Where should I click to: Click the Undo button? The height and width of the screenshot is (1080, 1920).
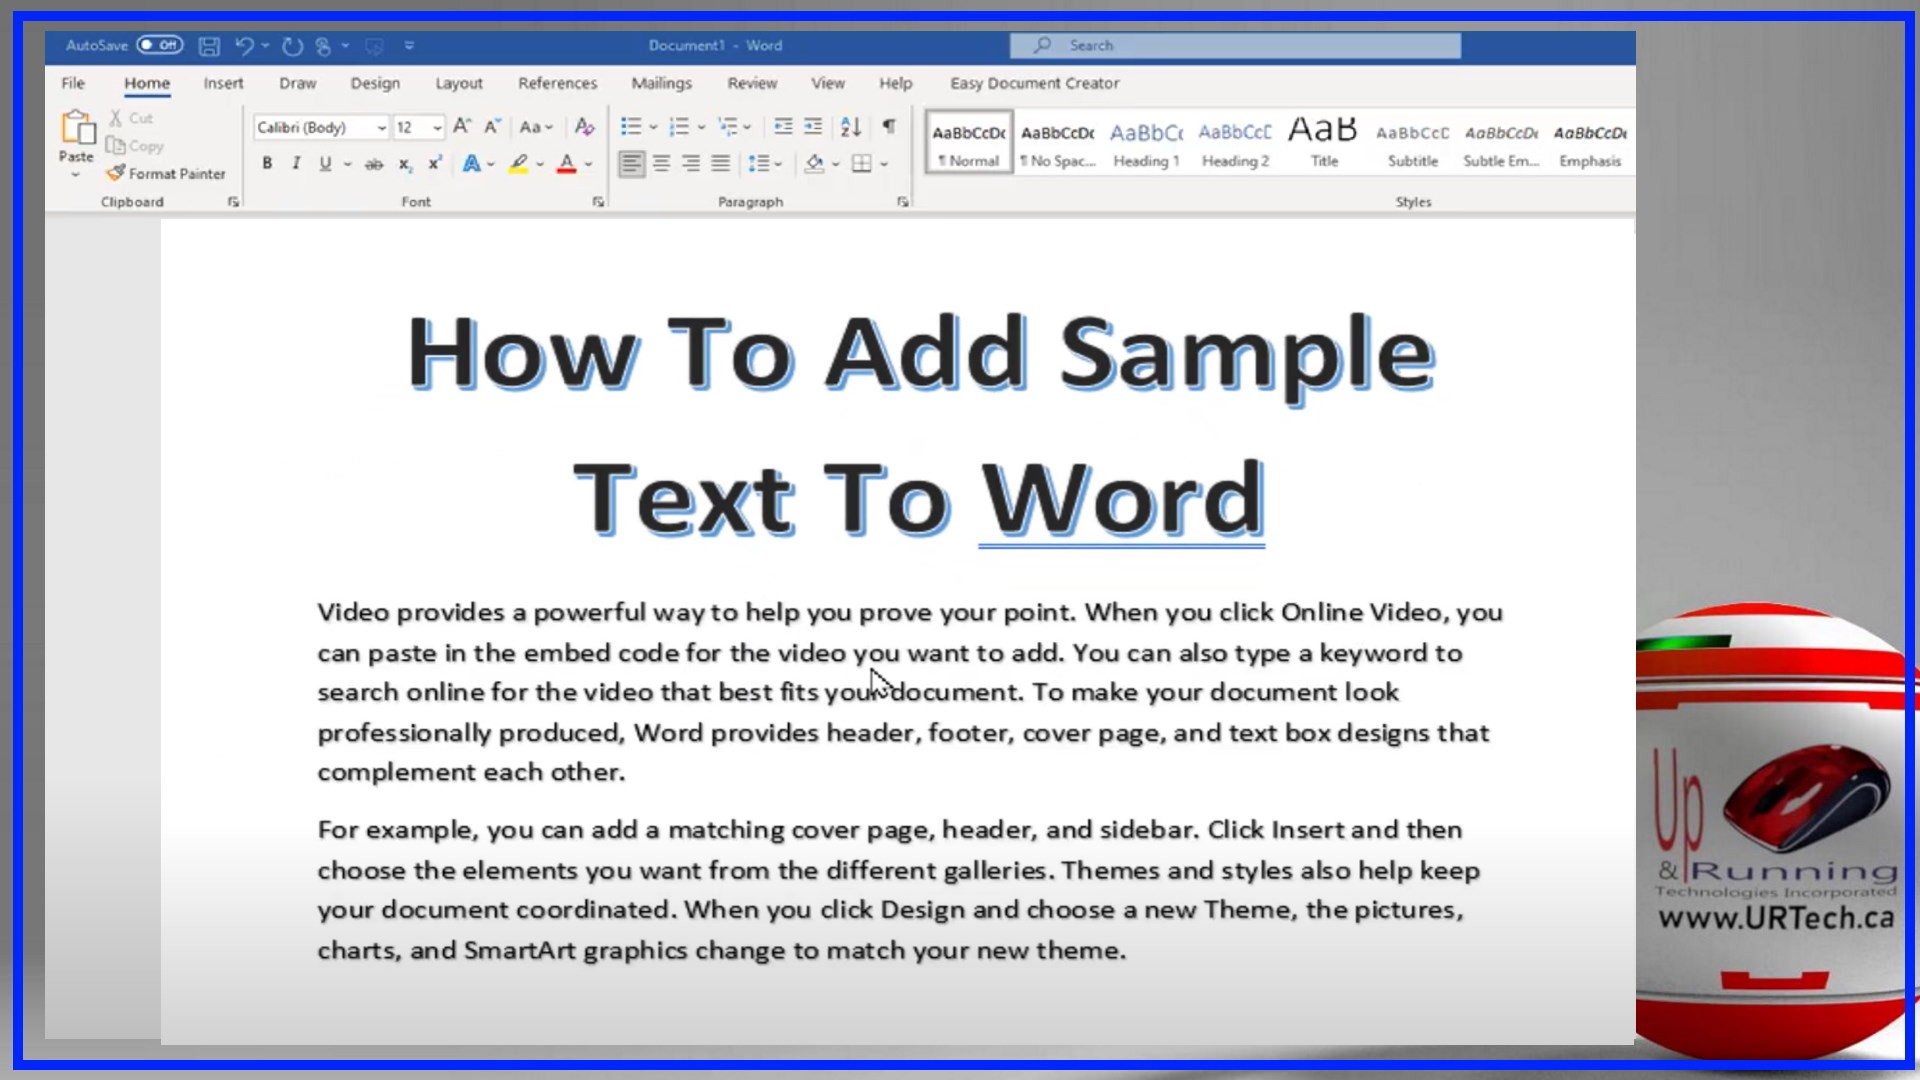(245, 45)
